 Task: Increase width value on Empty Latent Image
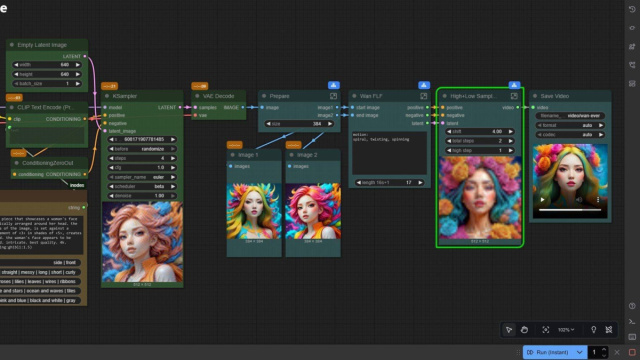tap(78, 65)
